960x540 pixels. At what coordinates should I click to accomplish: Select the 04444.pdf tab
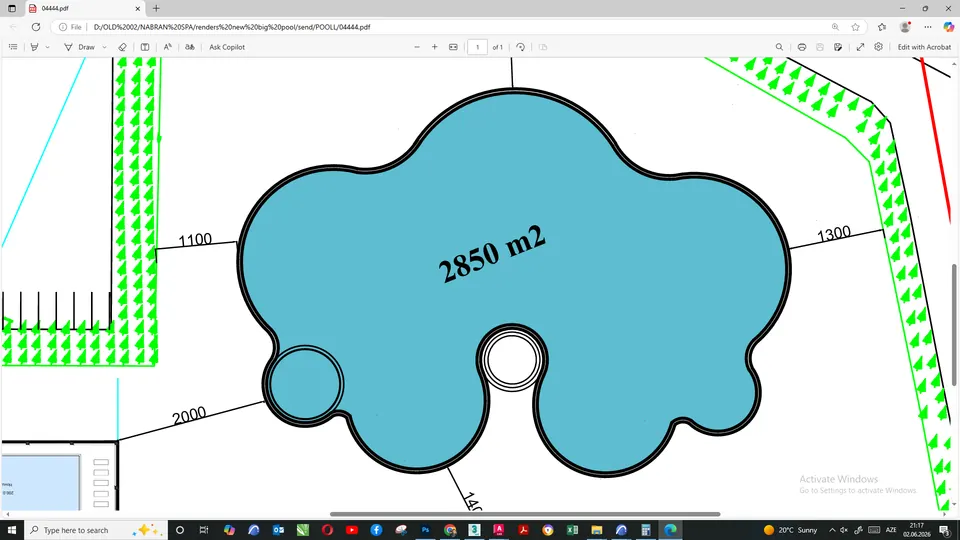coord(84,9)
